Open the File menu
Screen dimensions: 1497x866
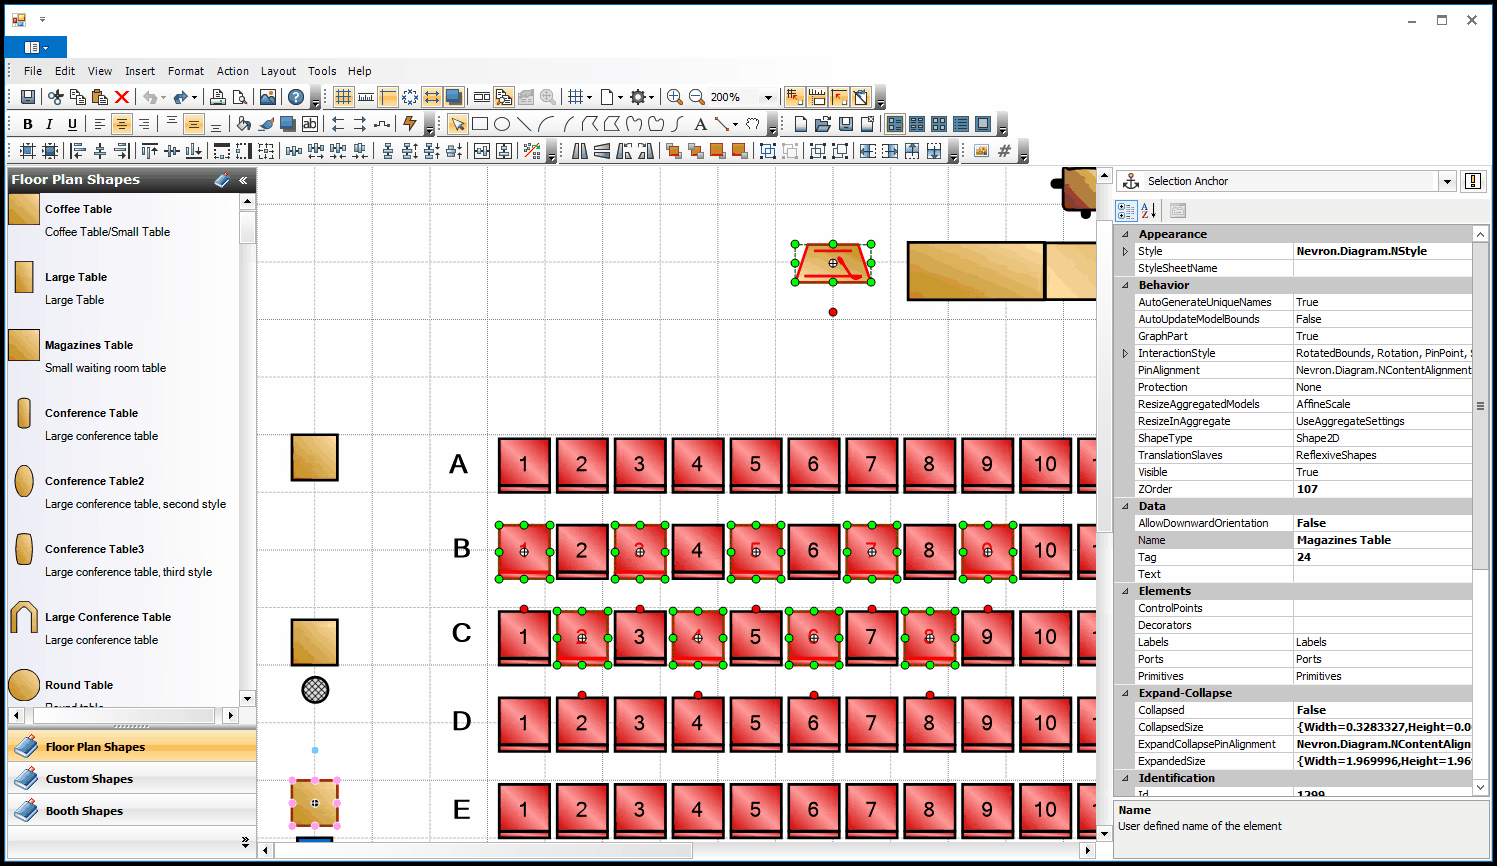pyautogui.click(x=33, y=71)
